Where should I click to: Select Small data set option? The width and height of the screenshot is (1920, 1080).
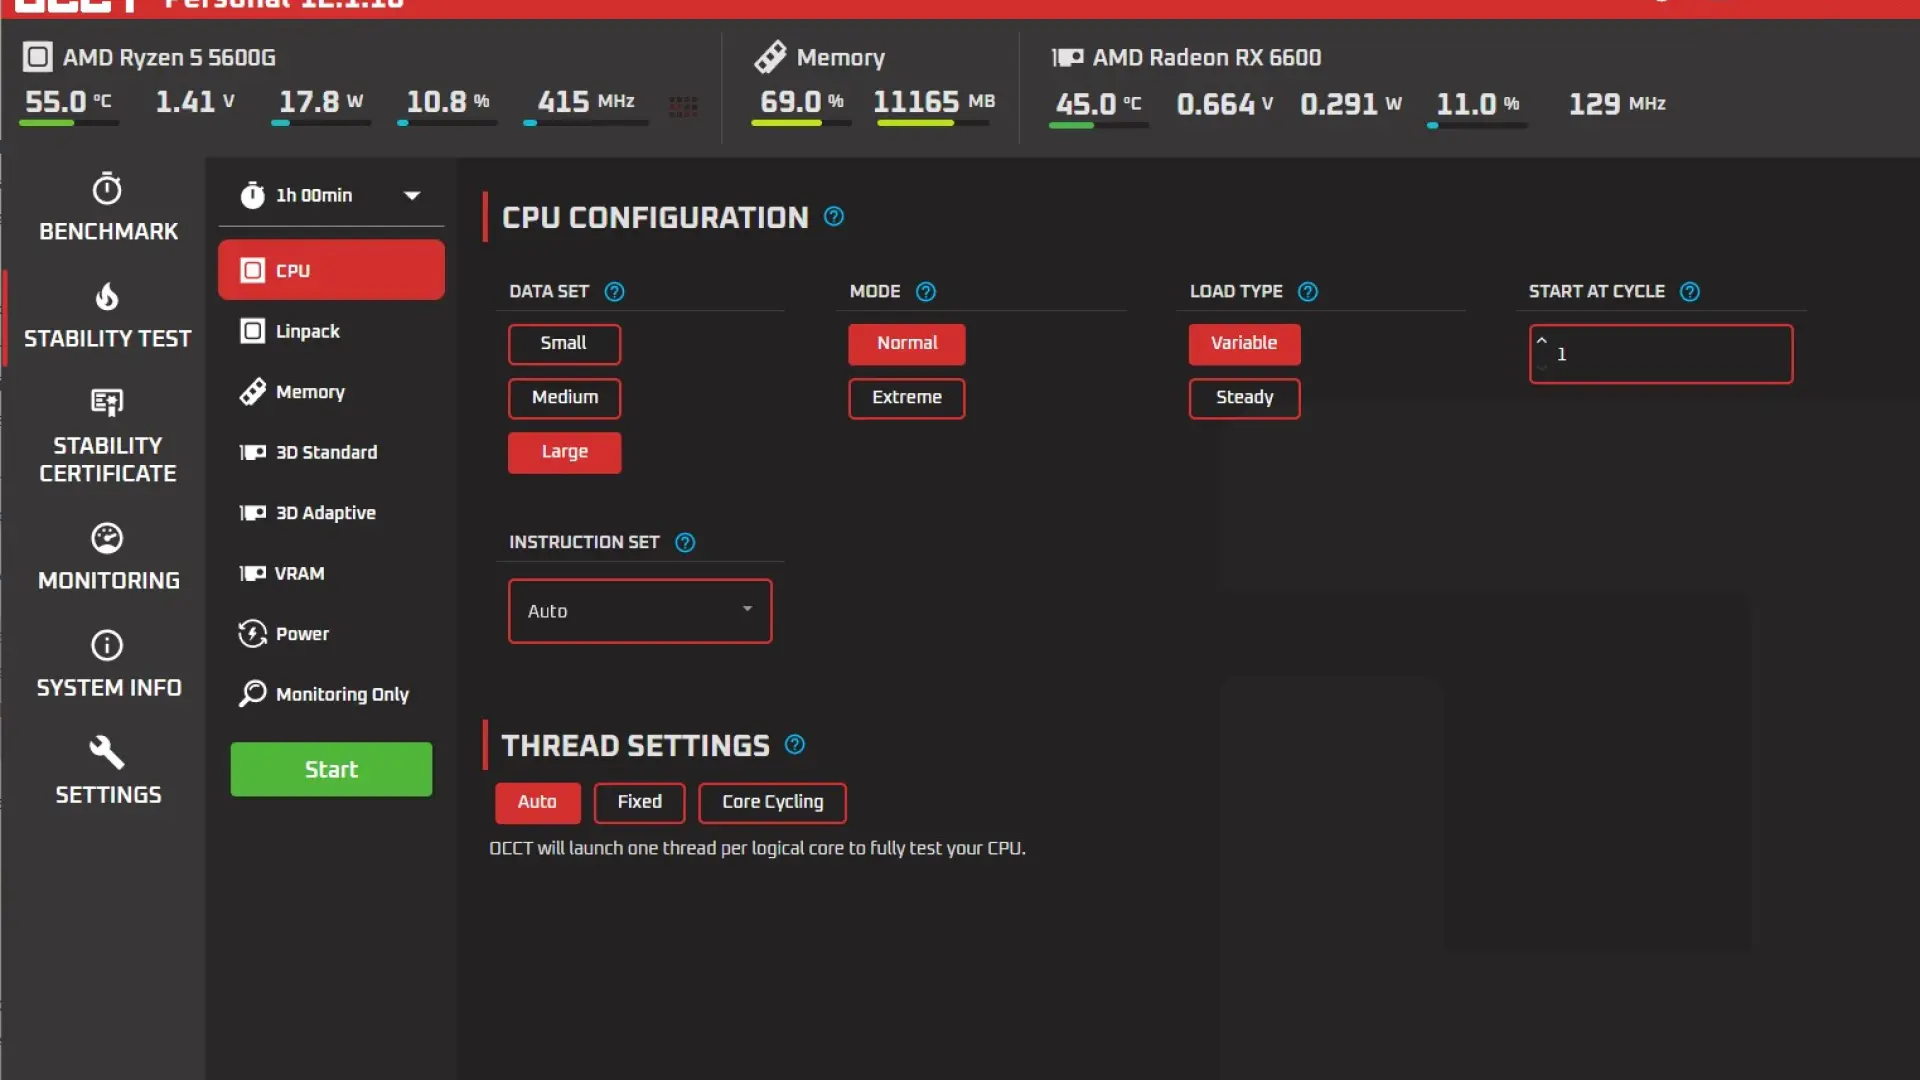(x=564, y=343)
